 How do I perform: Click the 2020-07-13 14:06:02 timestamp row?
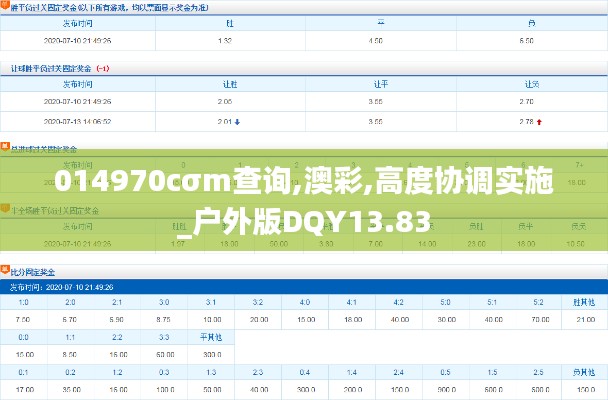pyautogui.click(x=77, y=122)
